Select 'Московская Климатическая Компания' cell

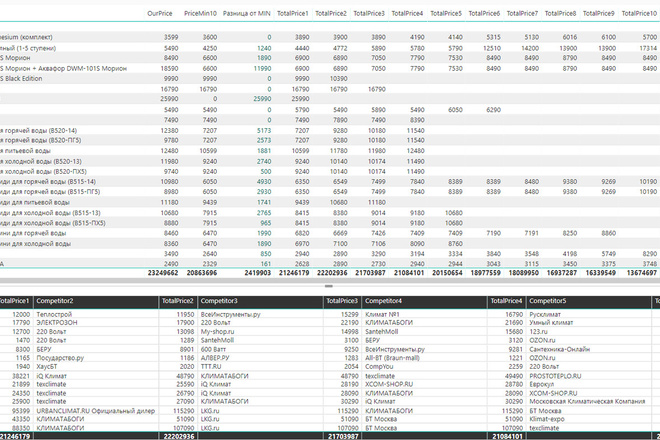click(x=587, y=401)
